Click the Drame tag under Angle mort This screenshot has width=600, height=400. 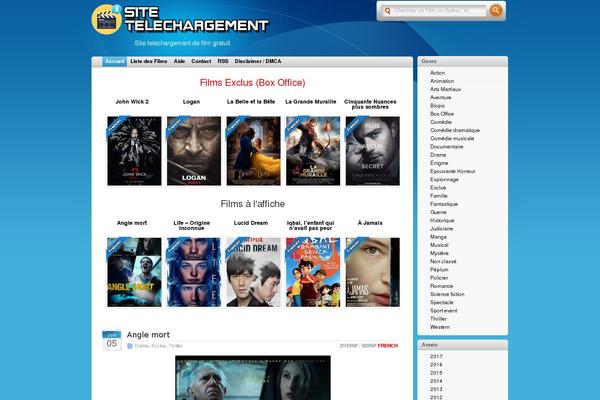point(142,346)
